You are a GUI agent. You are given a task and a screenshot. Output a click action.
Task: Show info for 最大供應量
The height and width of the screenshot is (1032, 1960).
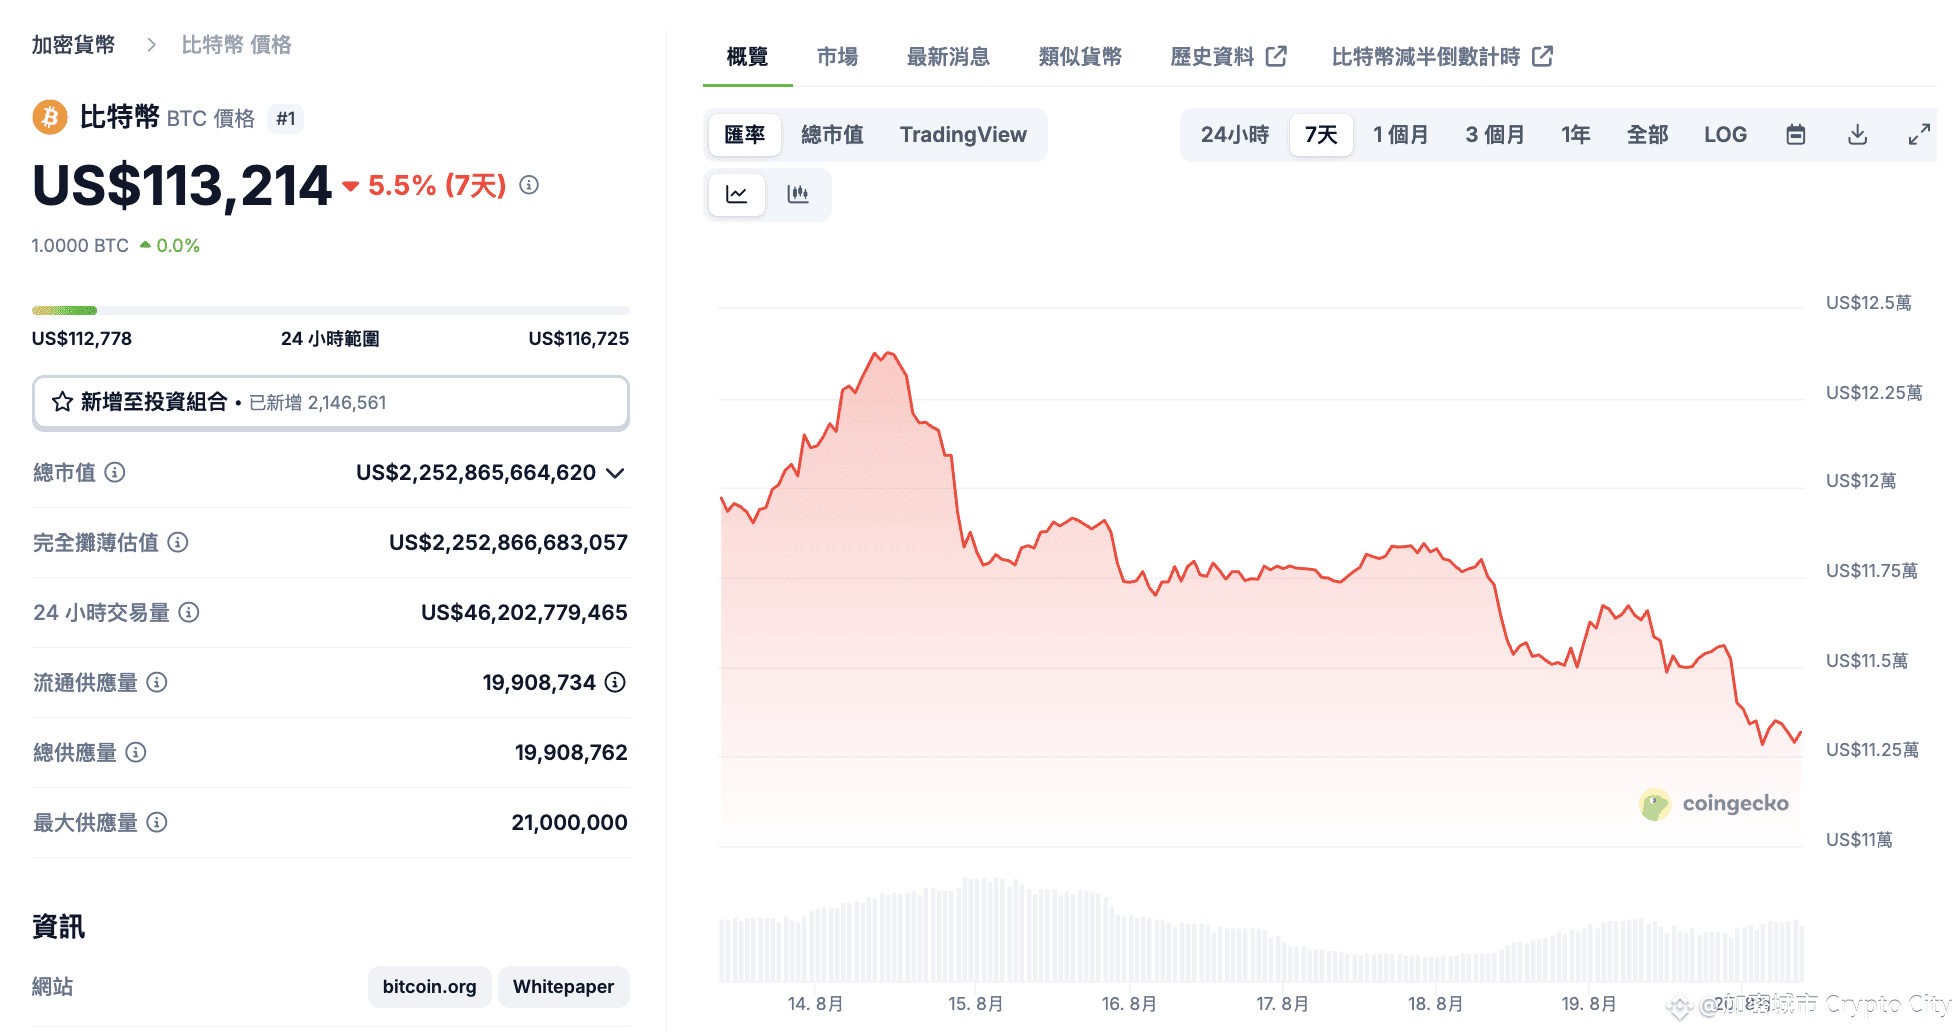pyautogui.click(x=157, y=822)
